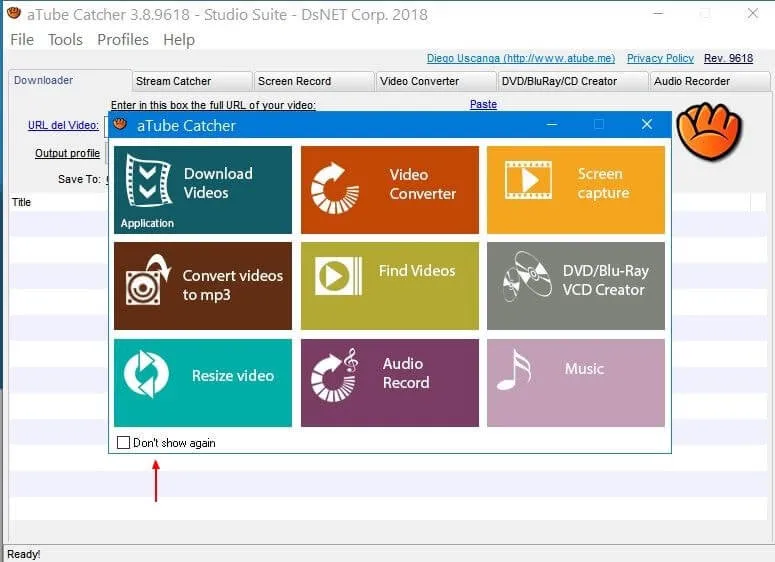775x562 pixels.
Task: Click the Title column header
Action: 21,202
